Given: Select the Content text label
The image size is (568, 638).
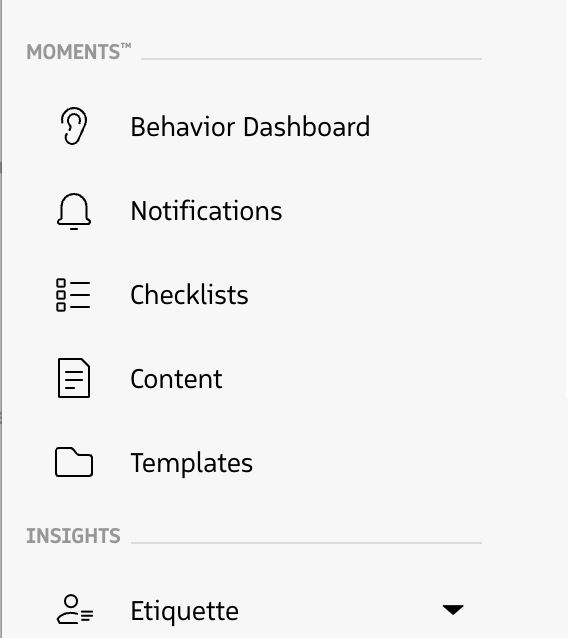Looking at the screenshot, I should (176, 379).
